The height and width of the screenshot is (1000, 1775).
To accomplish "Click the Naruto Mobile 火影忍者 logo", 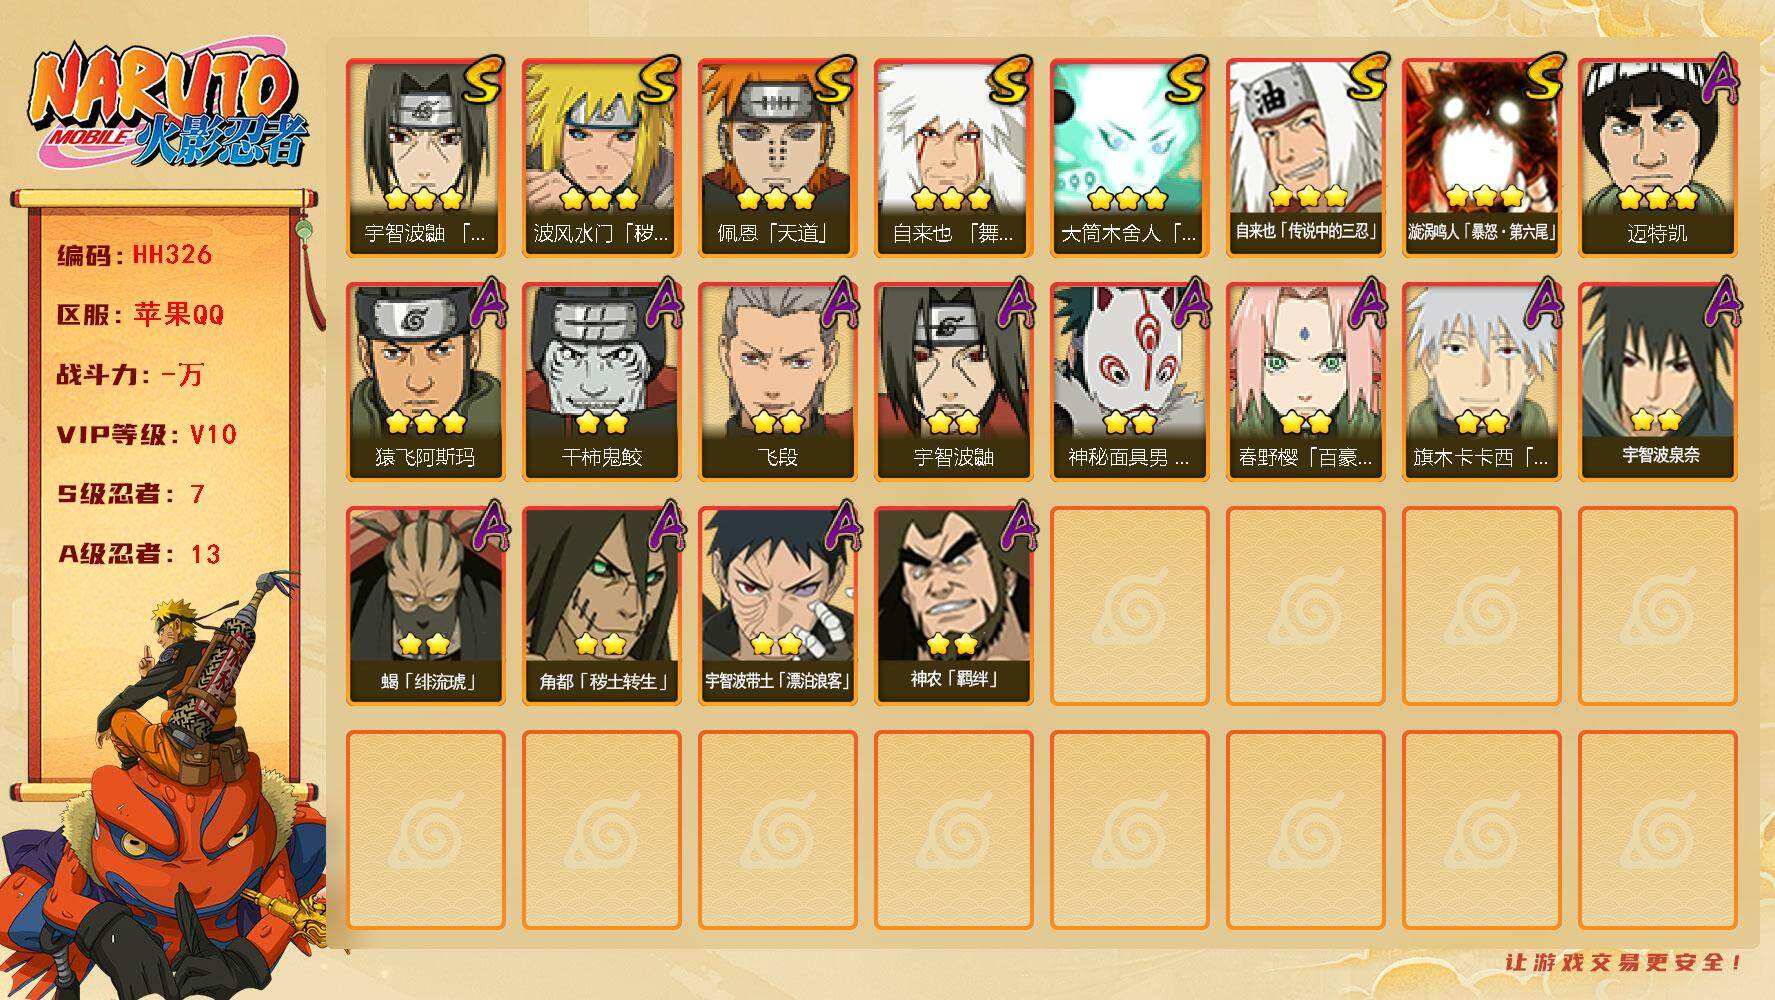I will pos(168,107).
